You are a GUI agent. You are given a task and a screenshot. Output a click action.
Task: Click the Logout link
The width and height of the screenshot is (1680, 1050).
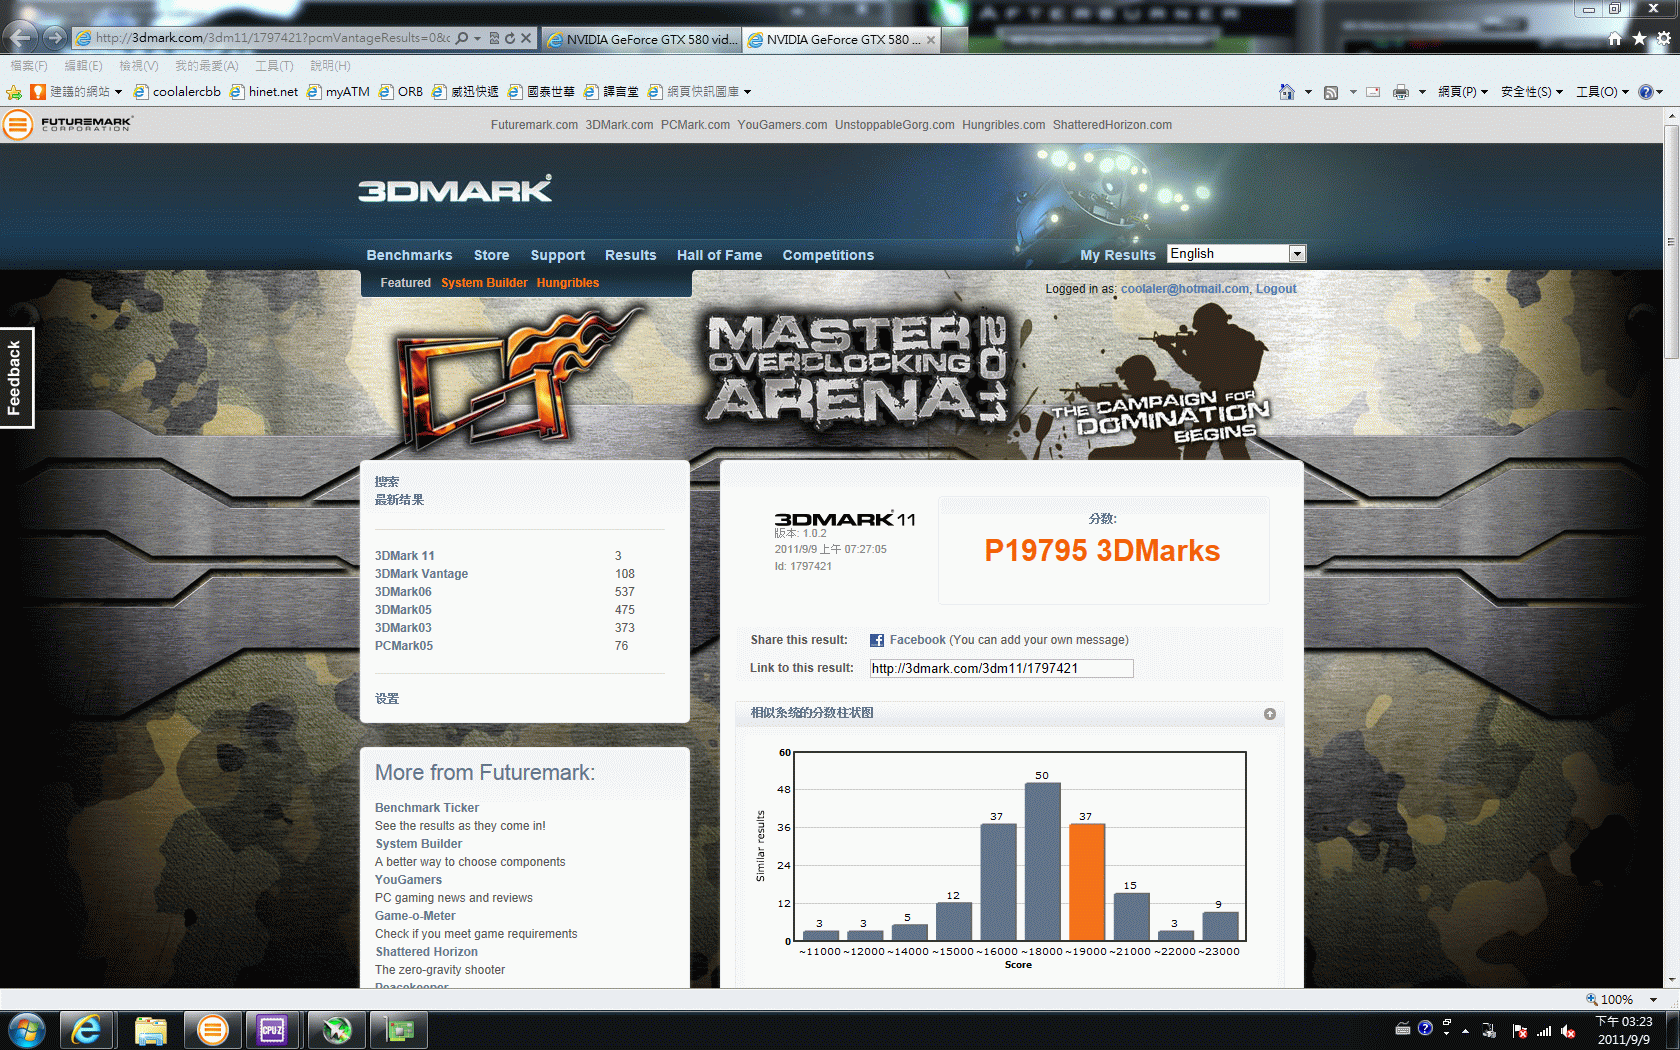pos(1276,289)
